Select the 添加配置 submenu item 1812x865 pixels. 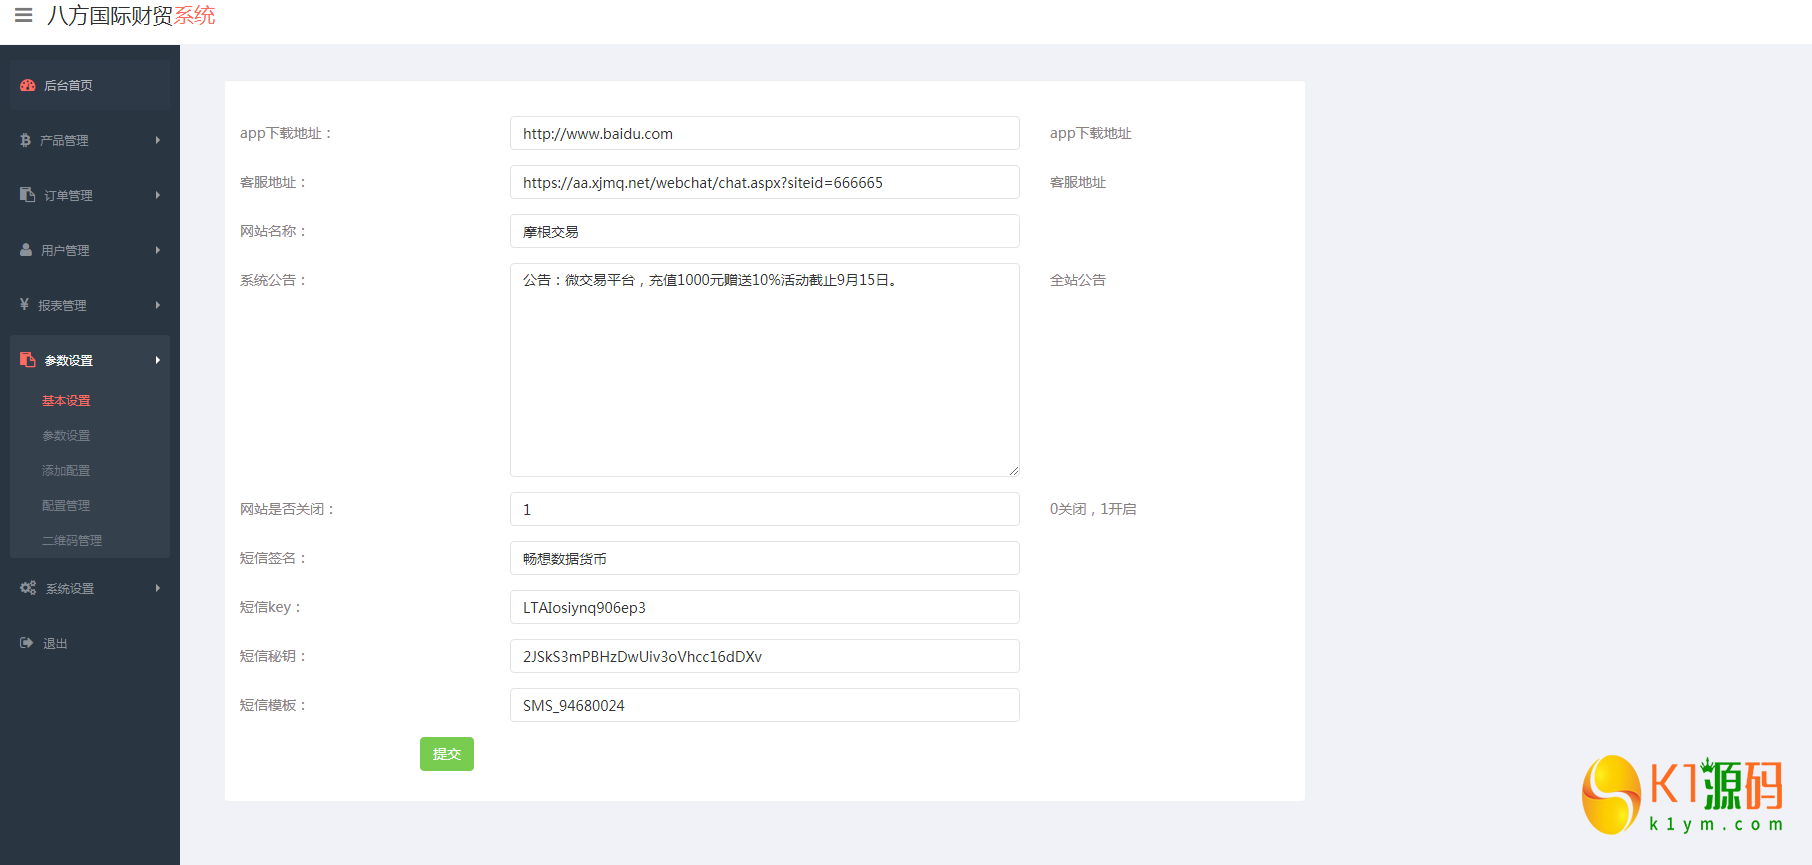[x=66, y=471]
